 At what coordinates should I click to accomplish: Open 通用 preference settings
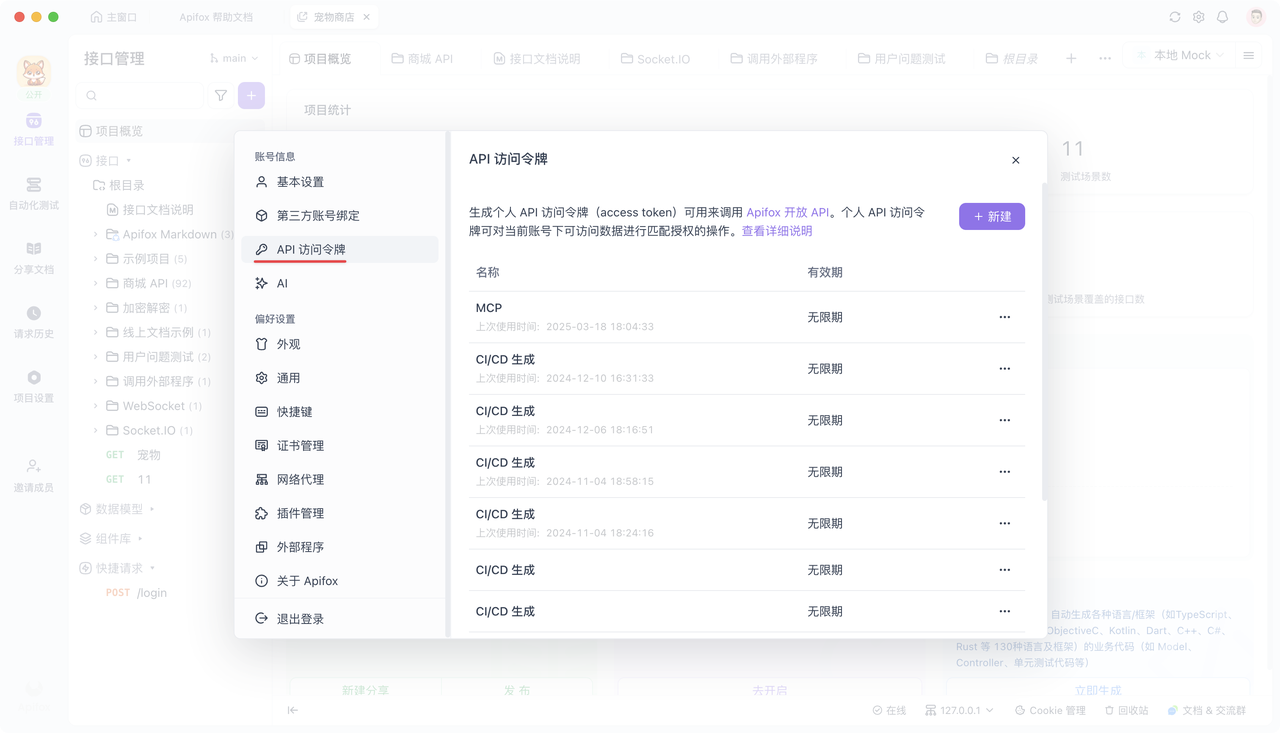[340, 378]
